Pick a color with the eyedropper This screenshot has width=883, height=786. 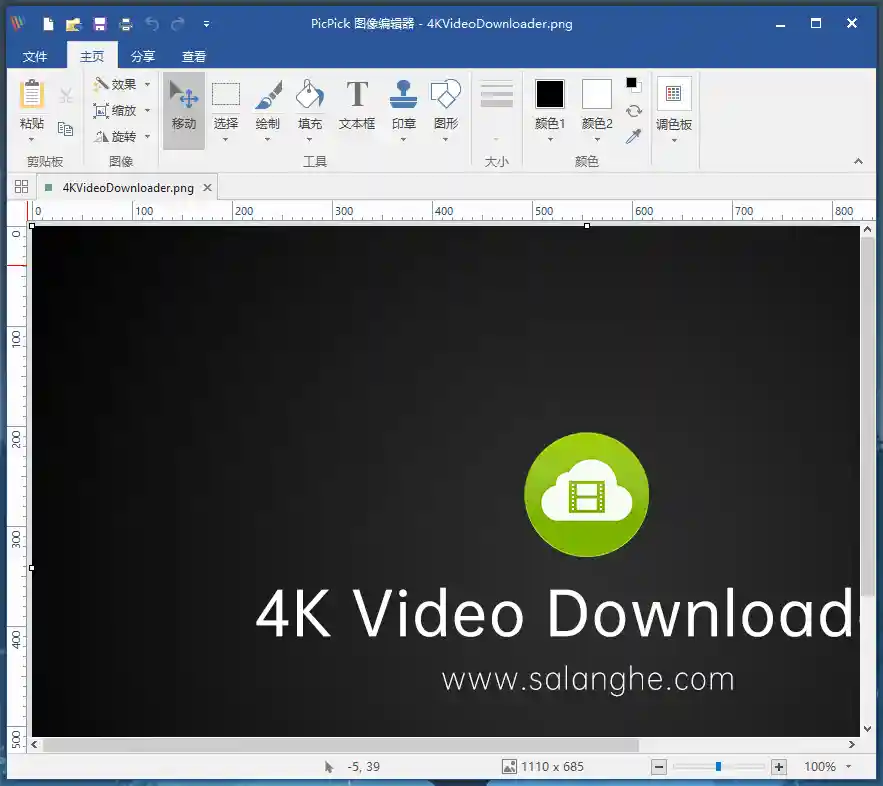click(634, 134)
